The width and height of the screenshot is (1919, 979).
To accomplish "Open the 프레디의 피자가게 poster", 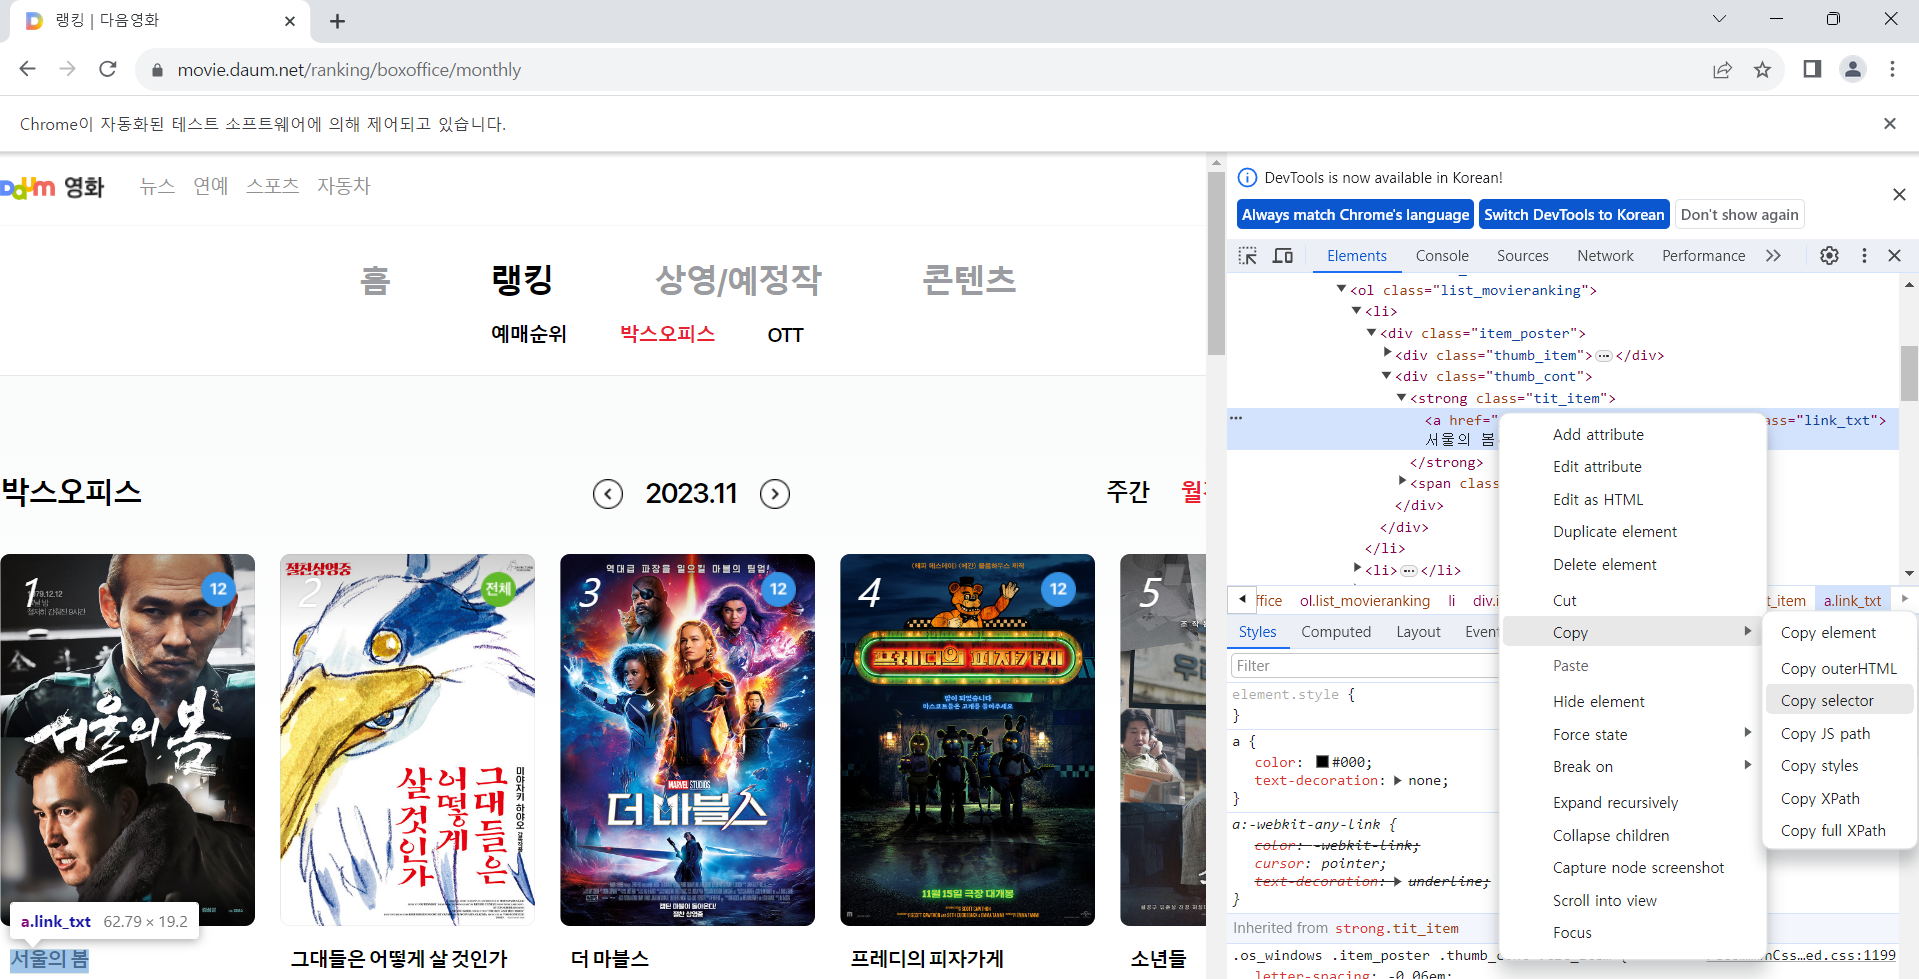I will point(967,740).
